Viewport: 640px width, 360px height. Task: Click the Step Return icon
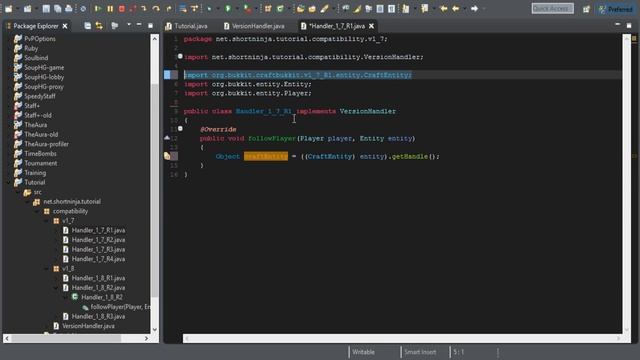[169, 8]
